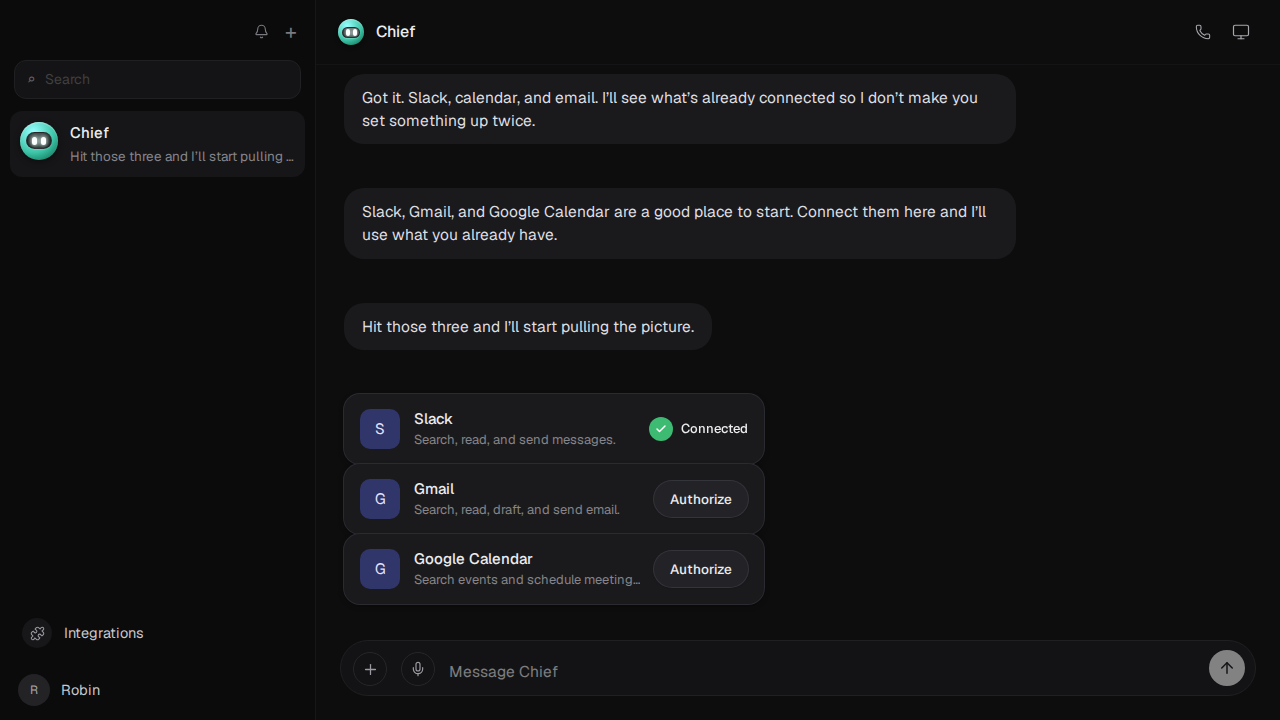Click the Chief title in header
The width and height of the screenshot is (1280, 720).
coord(395,32)
